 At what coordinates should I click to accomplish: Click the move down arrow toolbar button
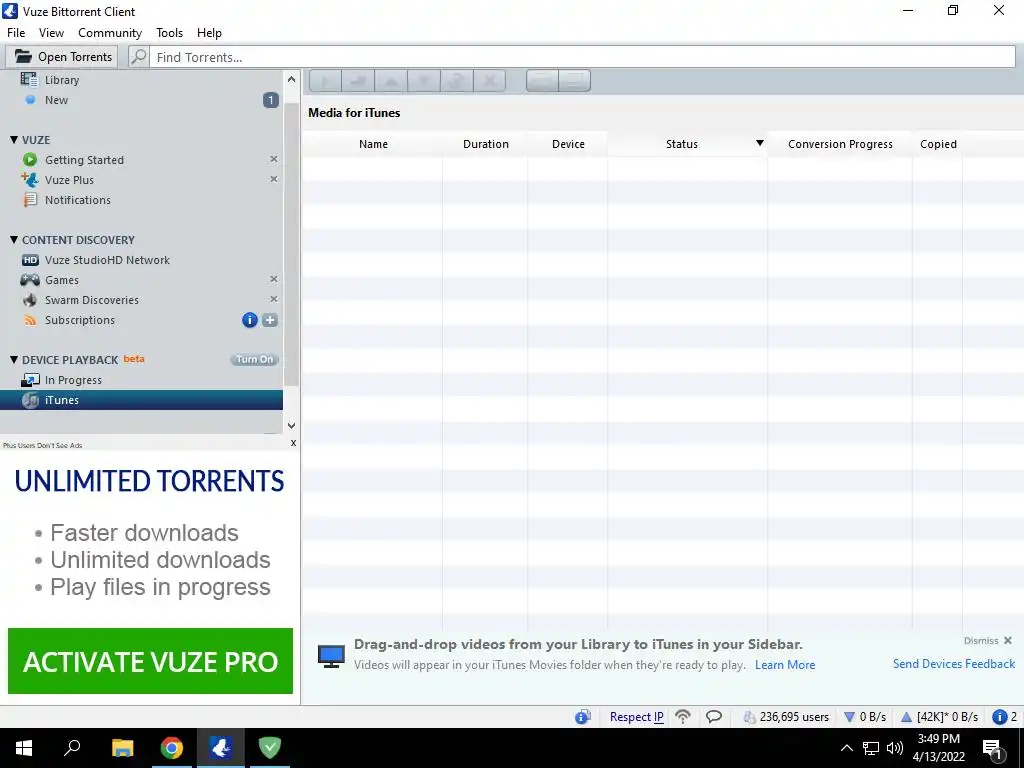pyautogui.click(x=423, y=81)
